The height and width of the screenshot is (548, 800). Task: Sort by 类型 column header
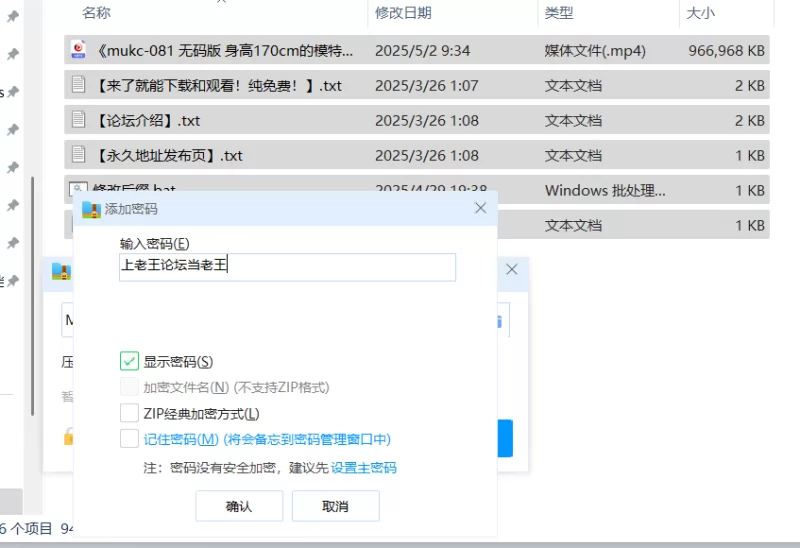coord(558,12)
